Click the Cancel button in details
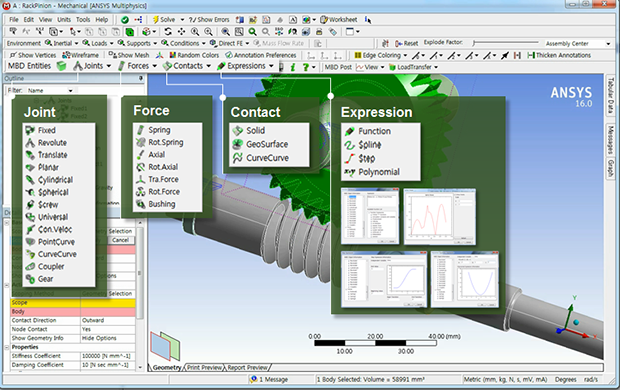The image size is (620, 390). point(121,240)
